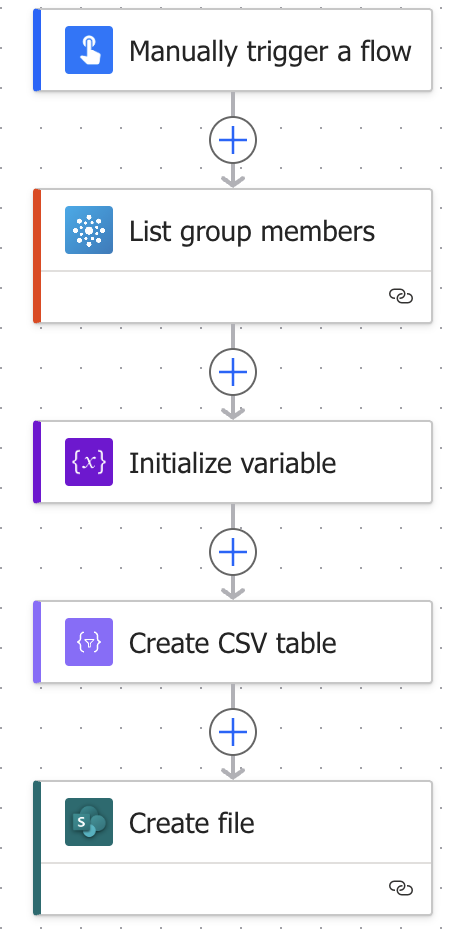Open the List group members action title
Image resolution: width=466 pixels, height=930 pixels.
(x=252, y=231)
